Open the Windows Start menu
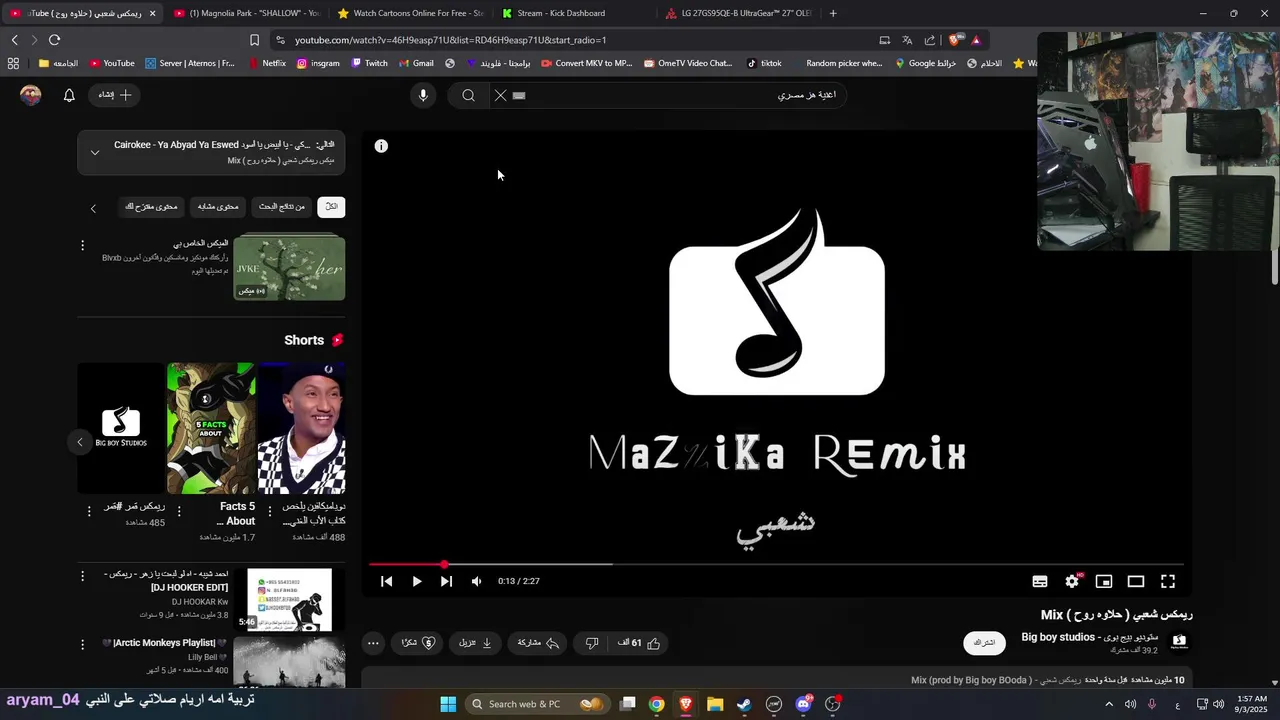This screenshot has width=1280, height=720. [x=448, y=704]
